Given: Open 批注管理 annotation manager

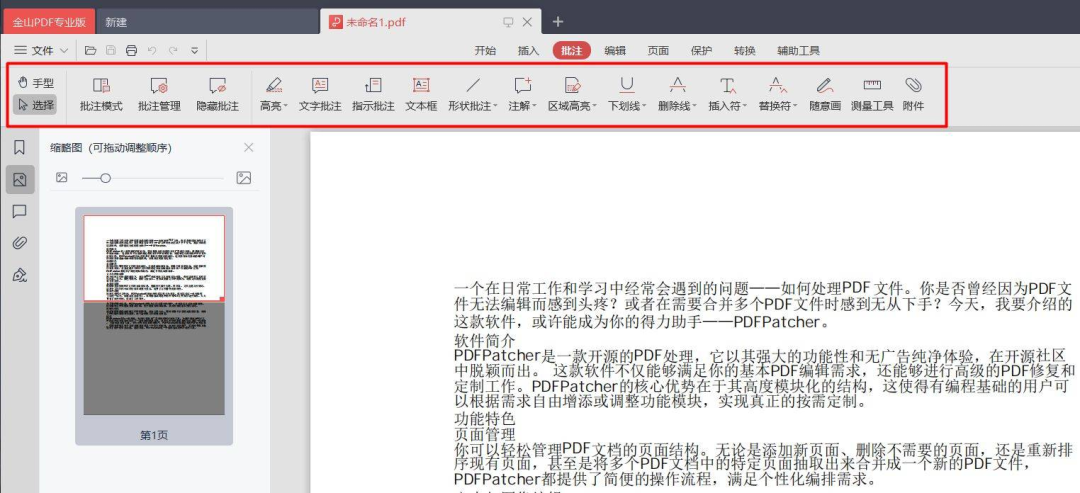Looking at the screenshot, I should (159, 94).
